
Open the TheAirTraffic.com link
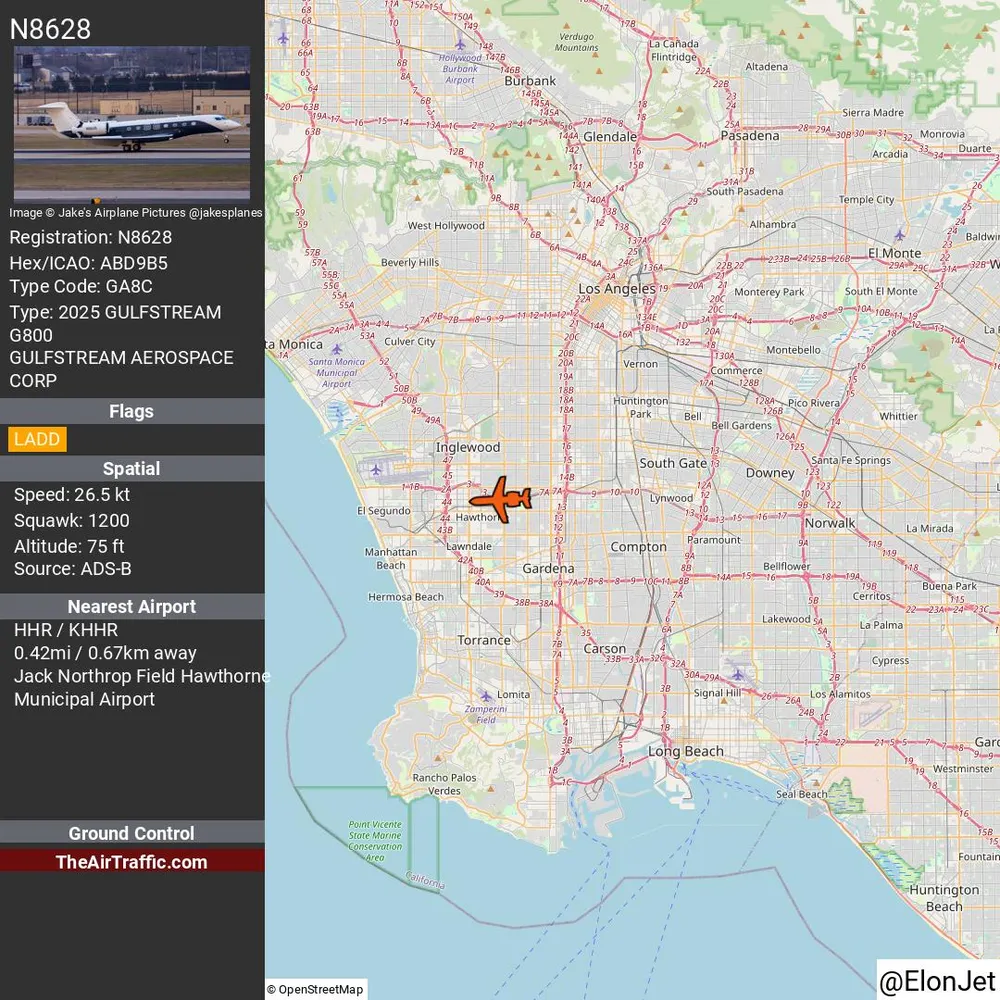(132, 862)
